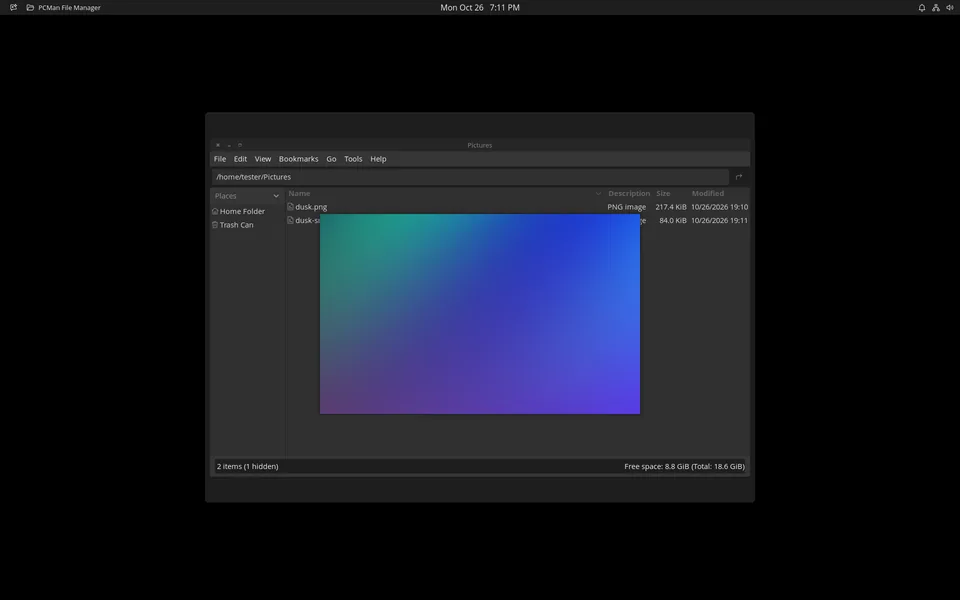Image resolution: width=960 pixels, height=600 pixels.
Task: Click the Pictures window title
Action: (479, 145)
